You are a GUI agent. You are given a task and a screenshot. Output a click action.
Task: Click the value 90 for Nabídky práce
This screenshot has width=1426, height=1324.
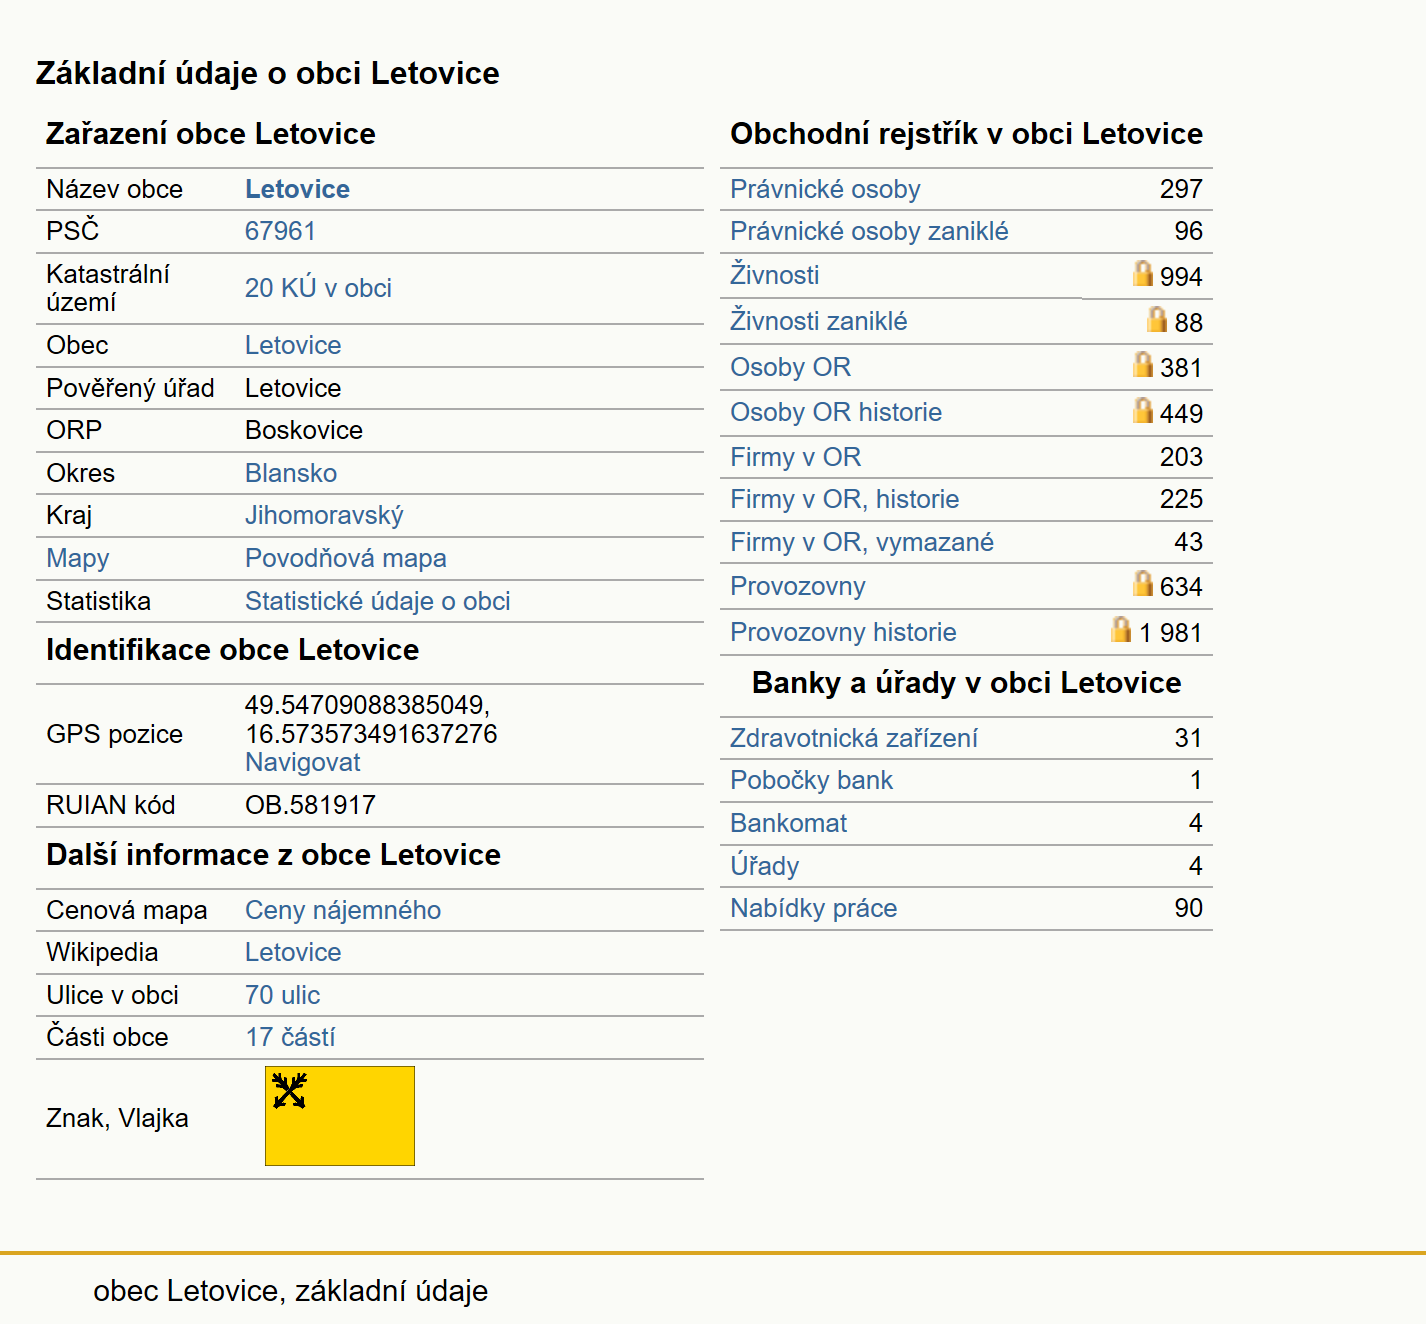point(1188,908)
